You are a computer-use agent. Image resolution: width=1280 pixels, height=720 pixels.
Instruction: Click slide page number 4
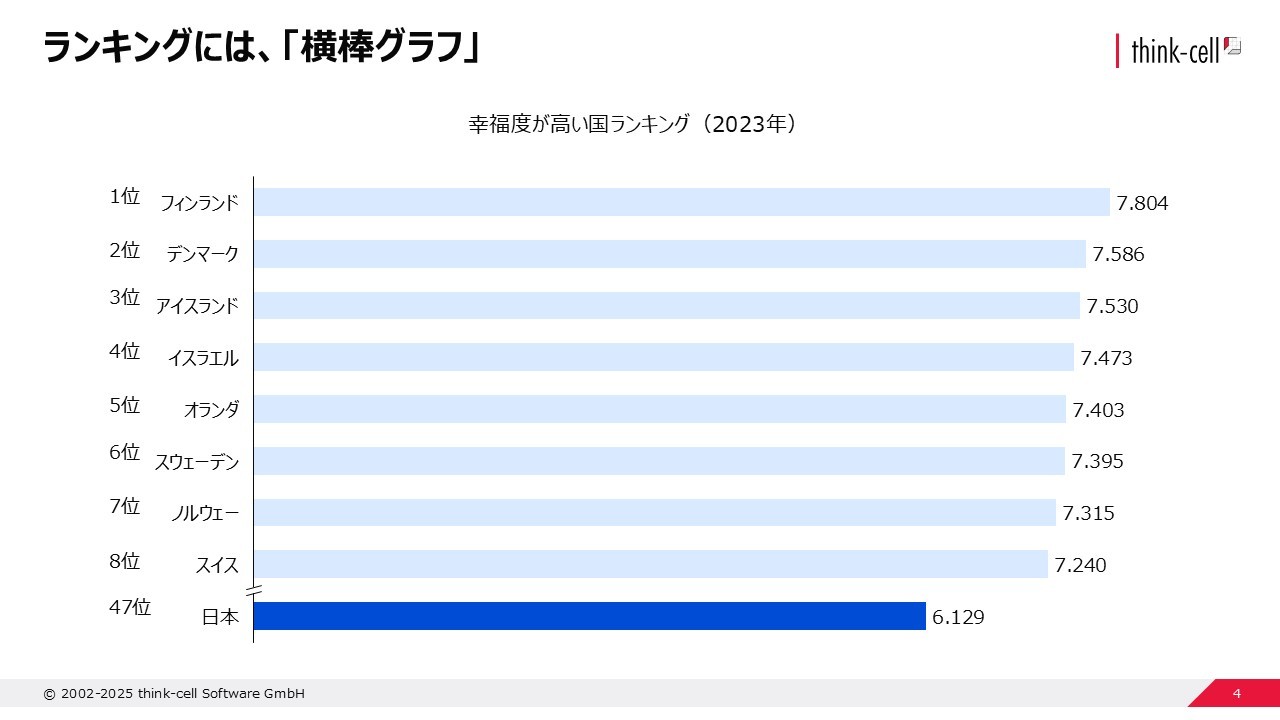(1237, 694)
